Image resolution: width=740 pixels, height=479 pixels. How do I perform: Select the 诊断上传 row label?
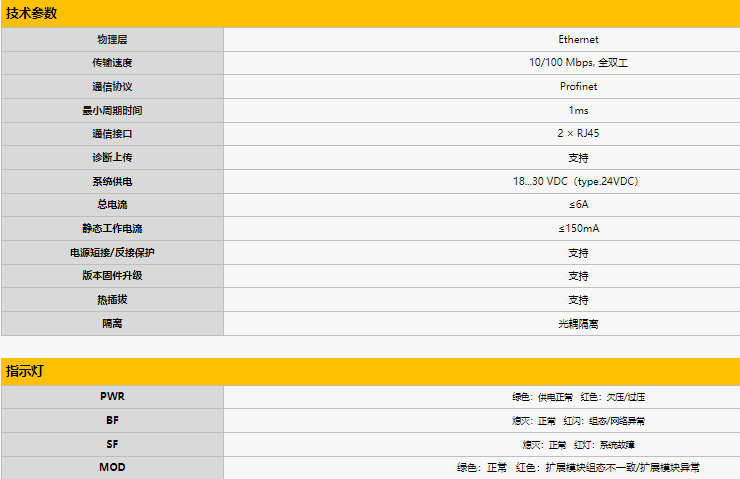point(112,157)
